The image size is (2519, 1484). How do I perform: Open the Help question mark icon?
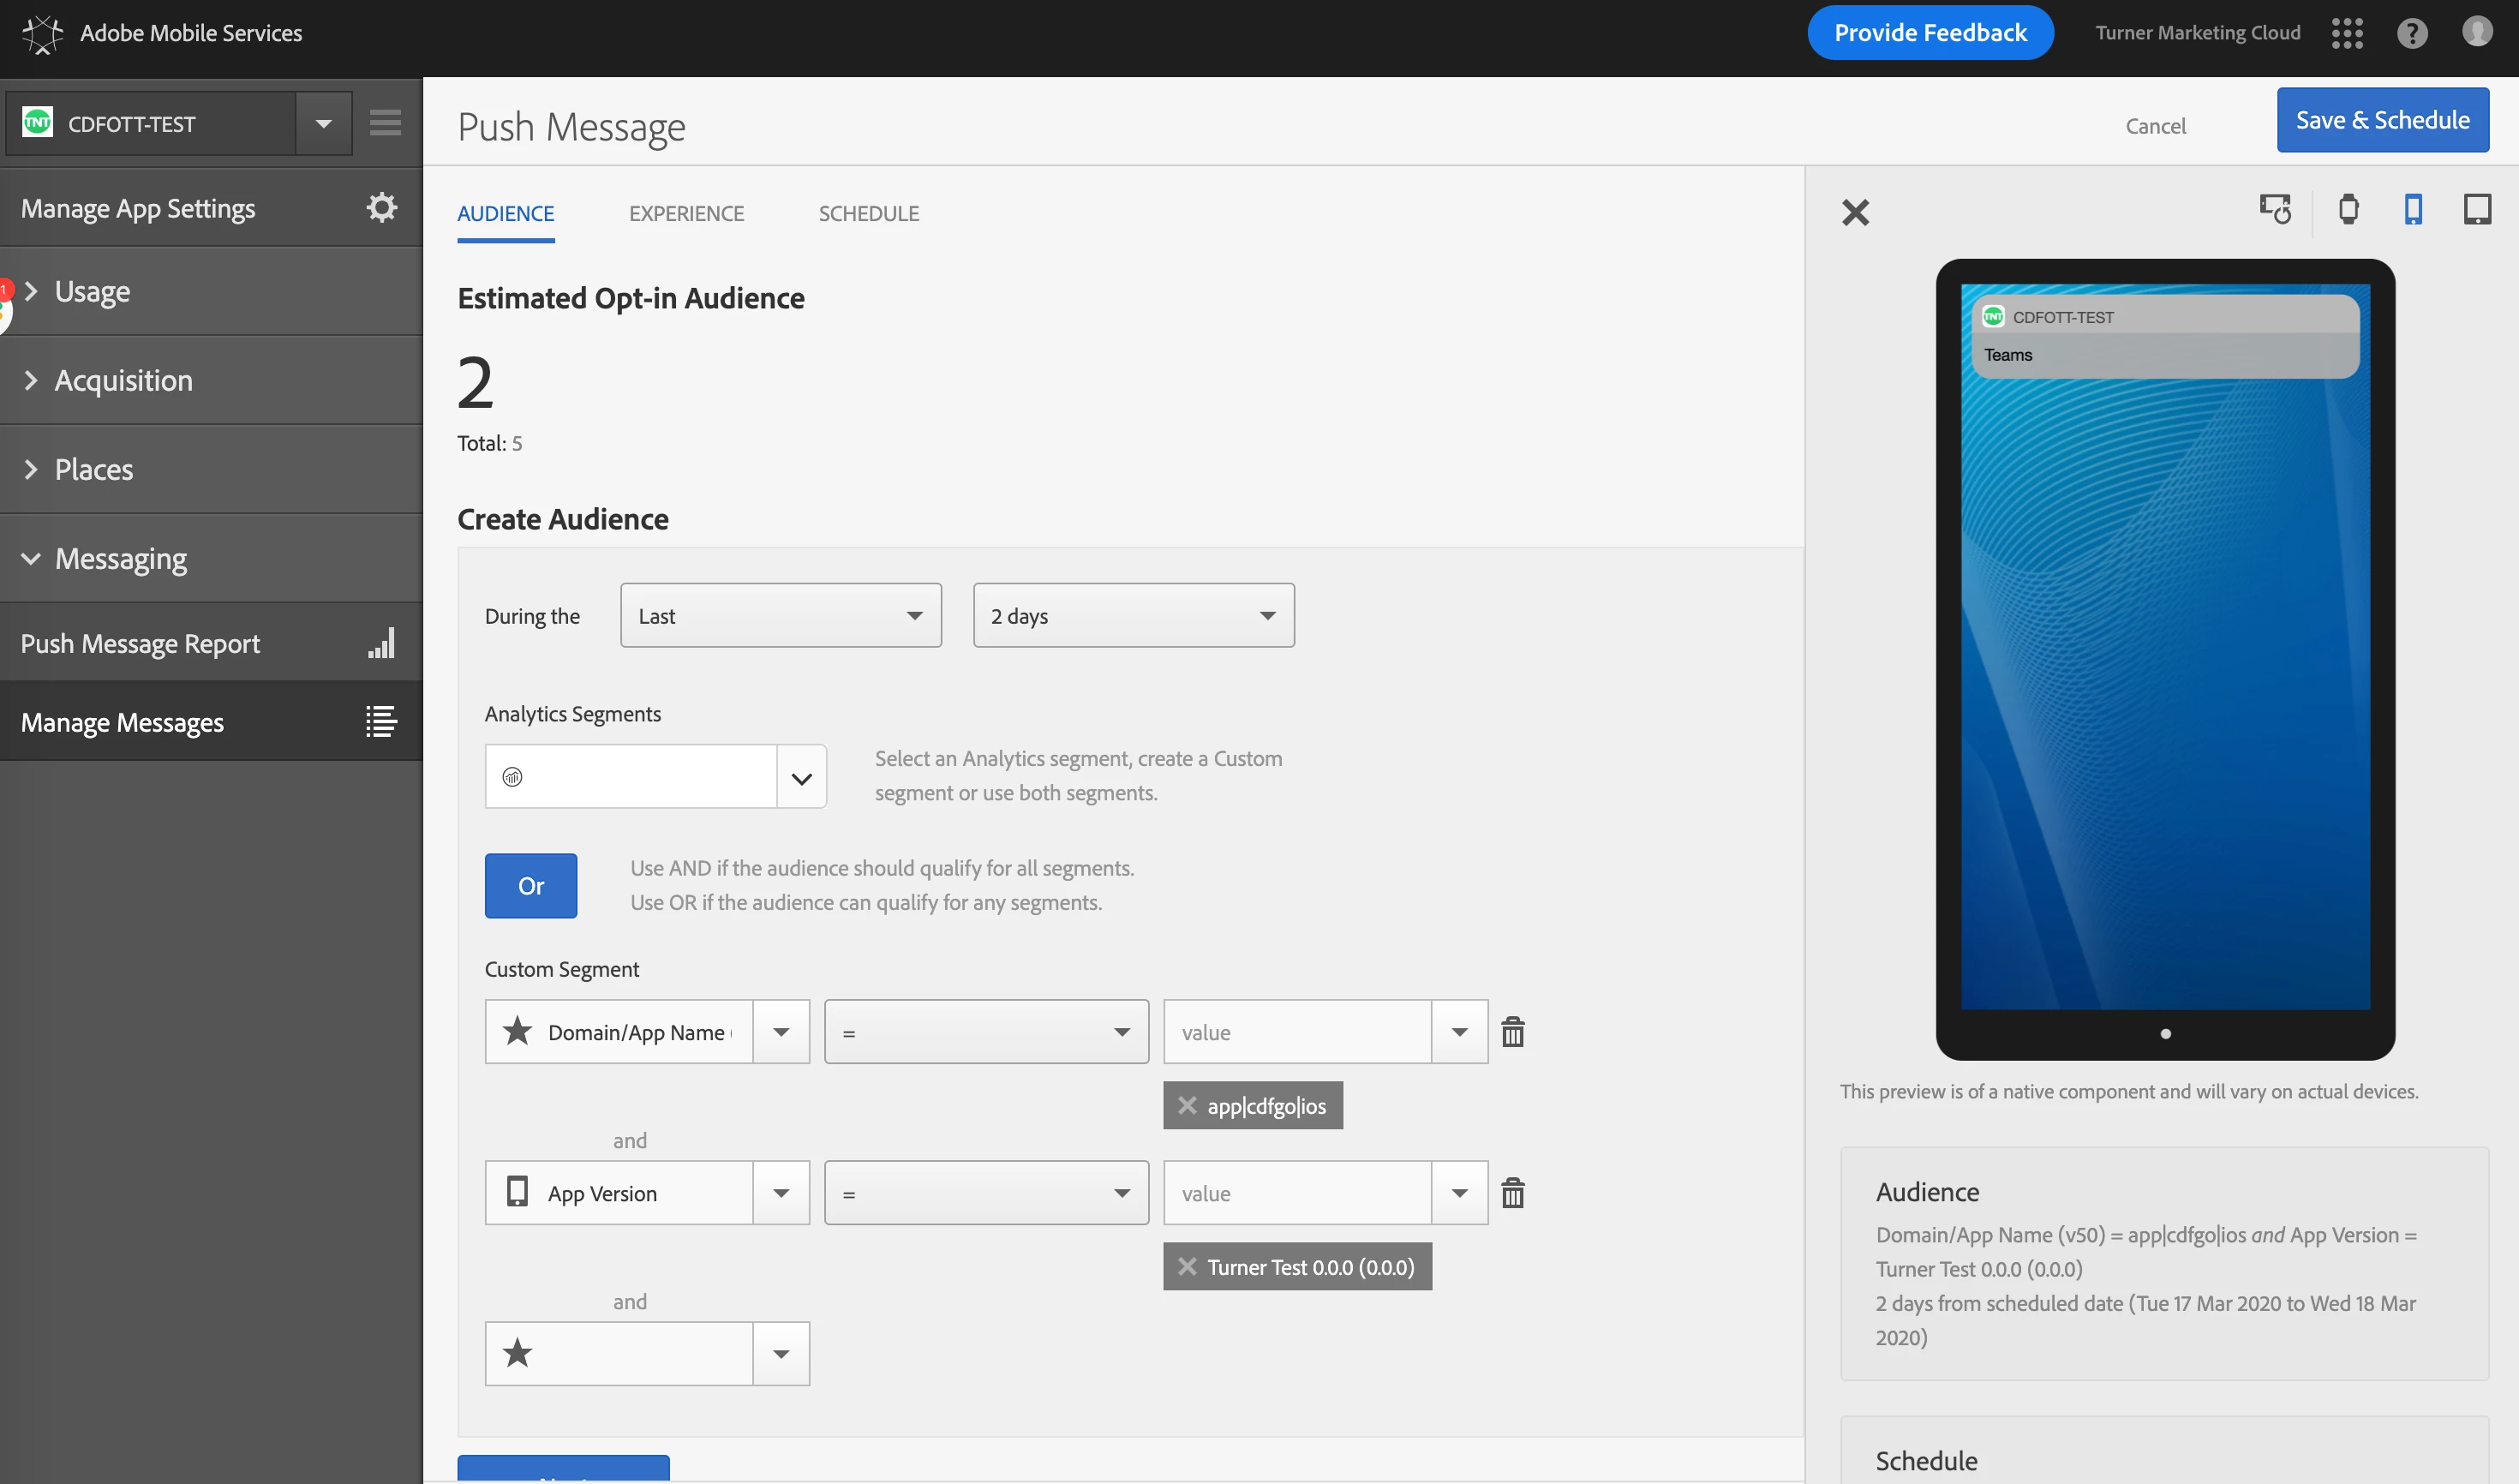pos(2411,33)
